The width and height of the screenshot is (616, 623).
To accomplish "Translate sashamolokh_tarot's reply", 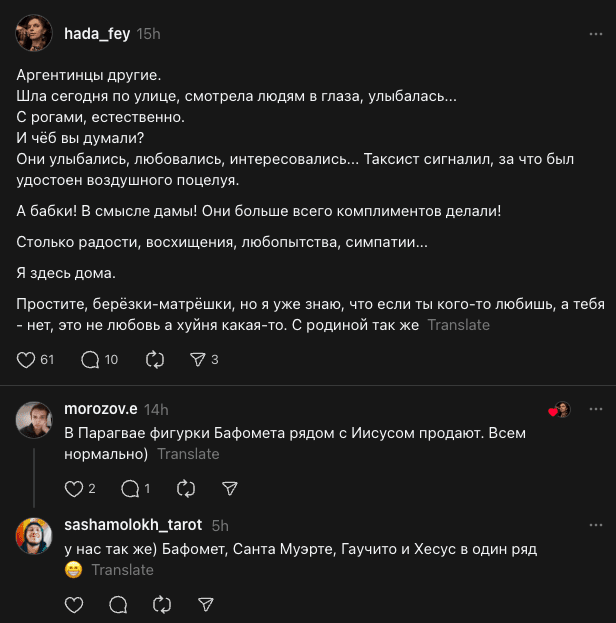I will pyautogui.click(x=122, y=570).
